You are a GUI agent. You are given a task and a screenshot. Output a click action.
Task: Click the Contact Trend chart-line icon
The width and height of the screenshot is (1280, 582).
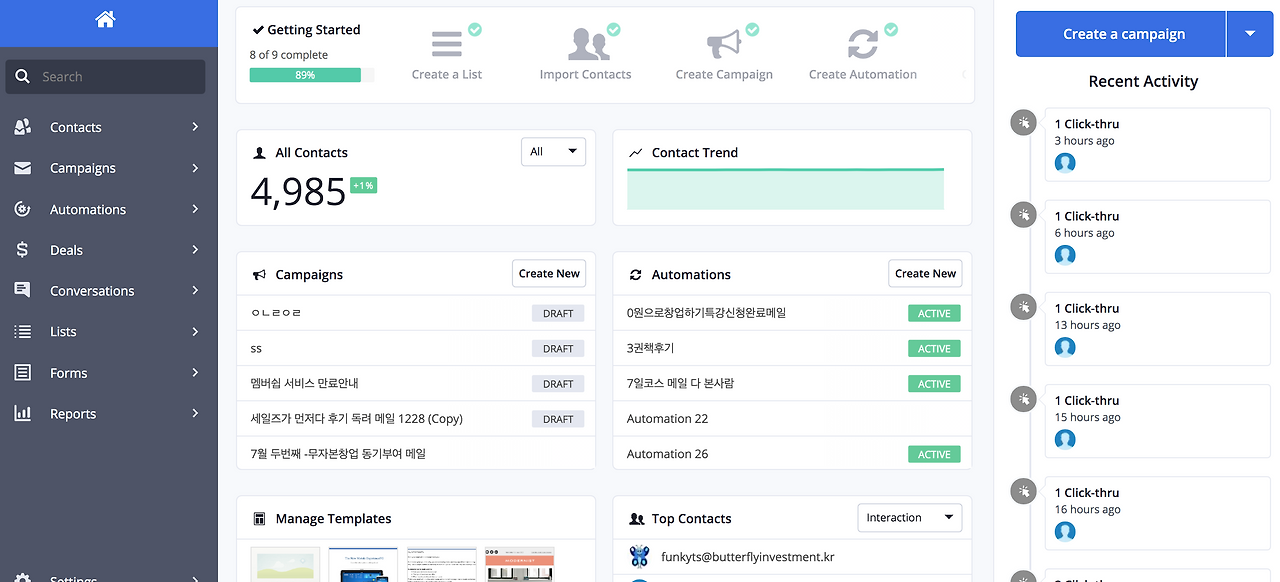[x=635, y=153]
